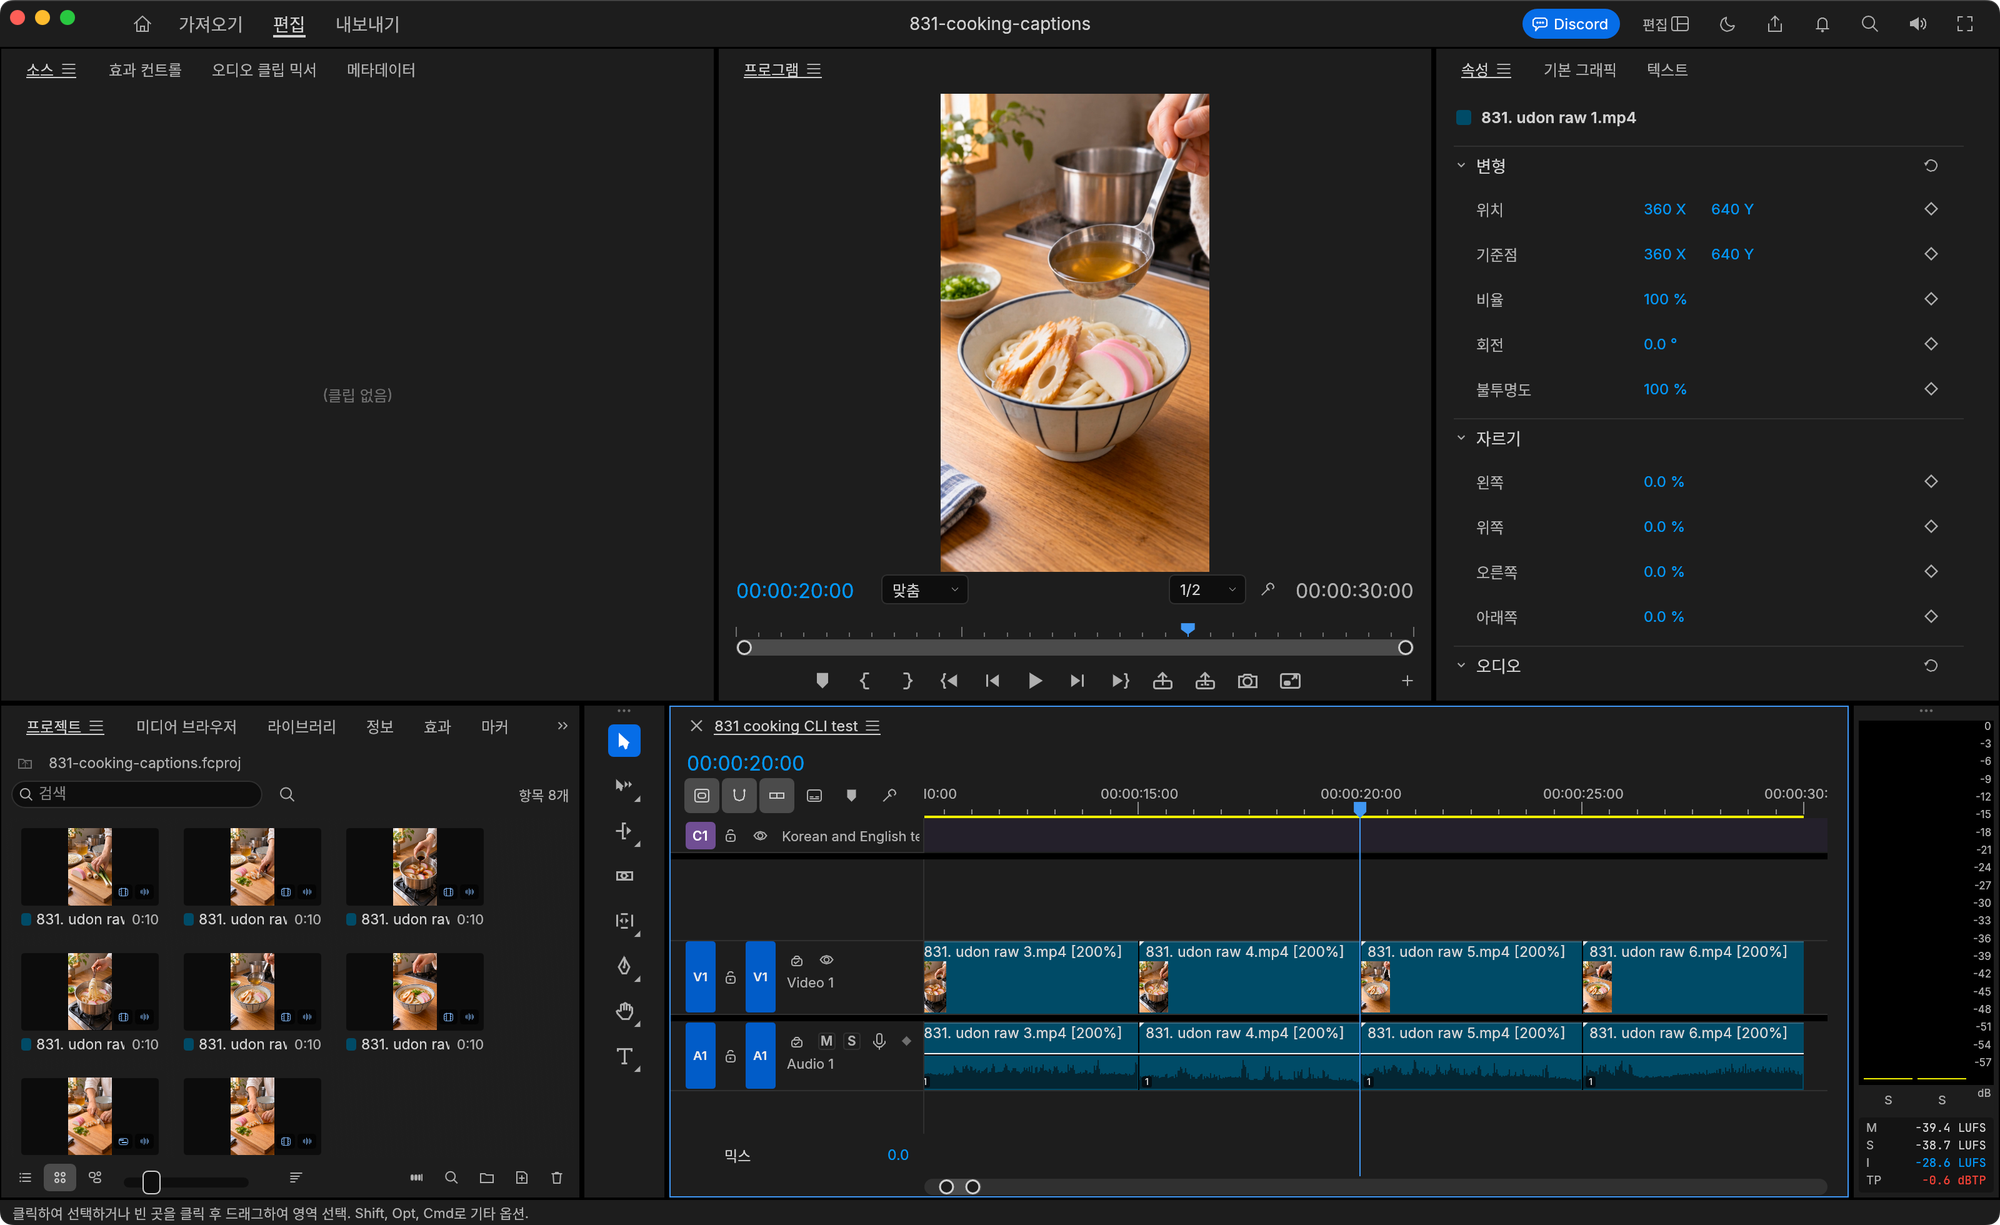
Task: Select the Text tool in the toolbar
Action: (x=624, y=1056)
